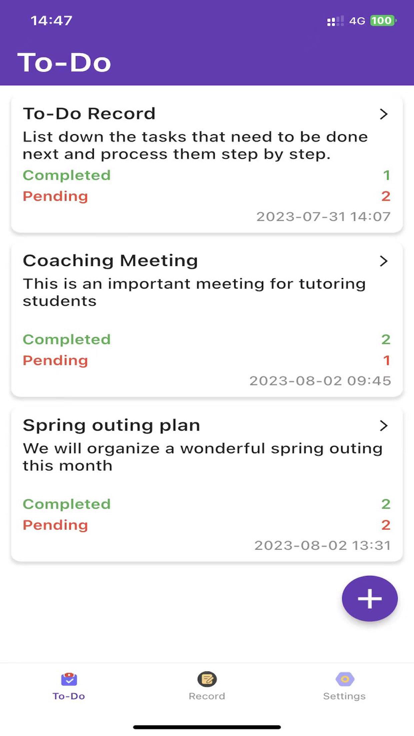Open the To-Do Record title
This screenshot has width=414, height=736.
click(x=89, y=114)
